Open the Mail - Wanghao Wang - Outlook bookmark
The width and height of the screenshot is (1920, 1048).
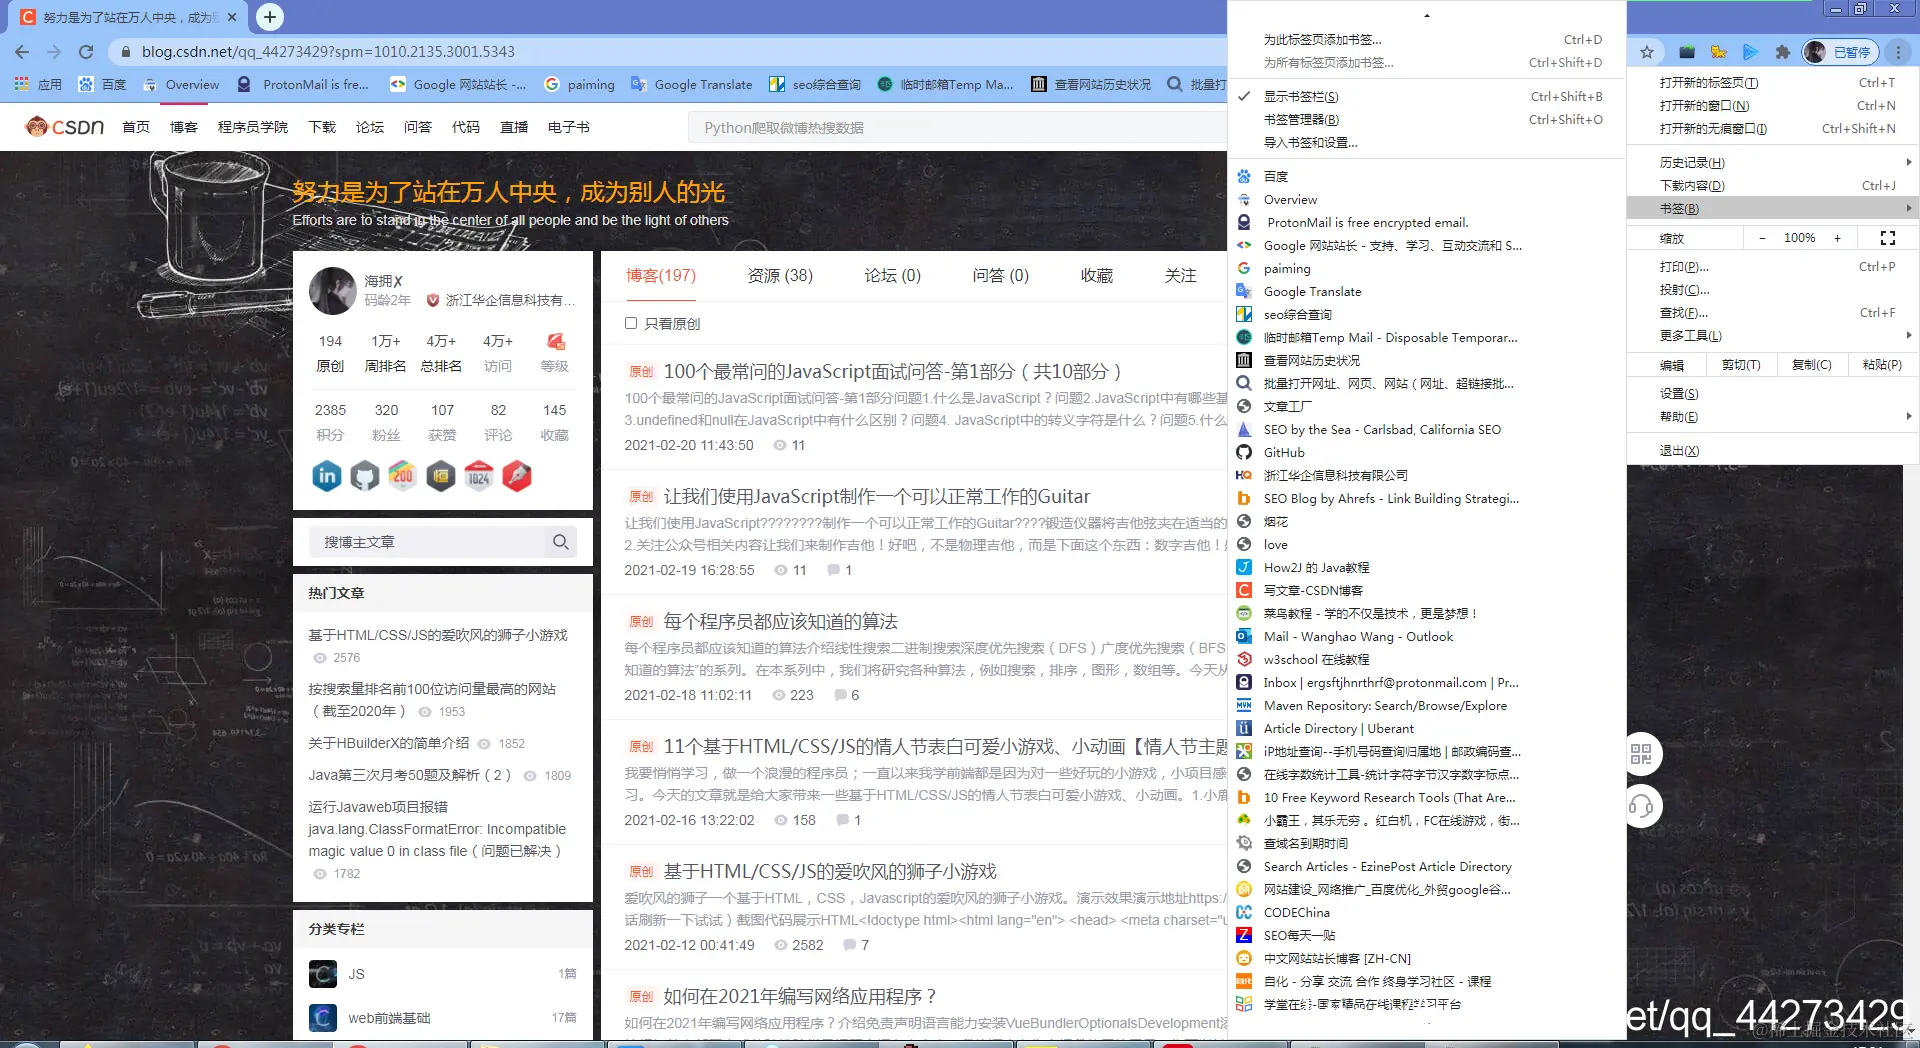(1427, 636)
